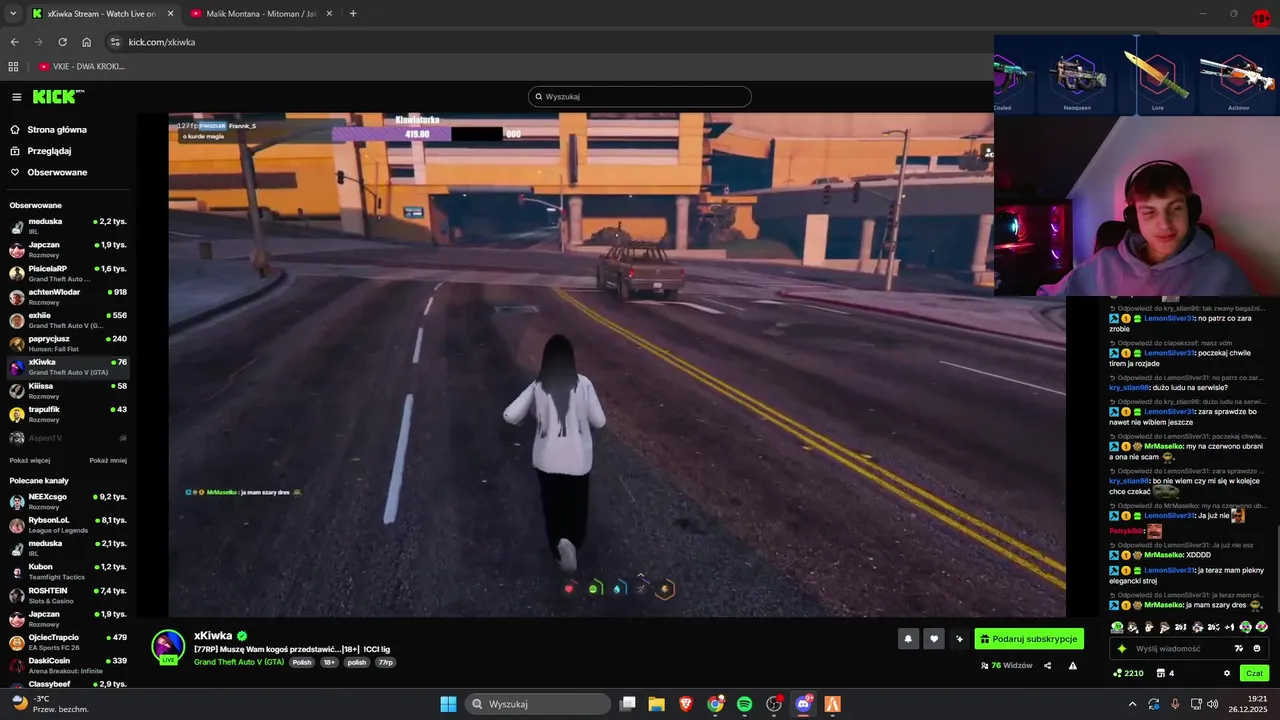Navigate back with the browser back arrow
Screen dimensions: 1280x720
point(14,42)
